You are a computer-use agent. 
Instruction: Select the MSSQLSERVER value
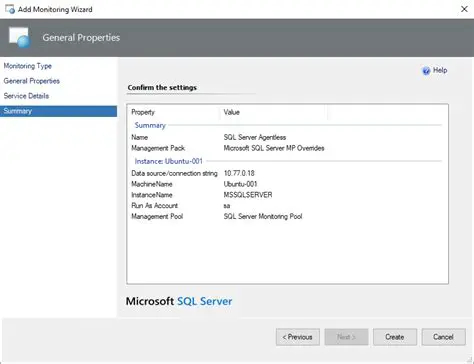248,195
